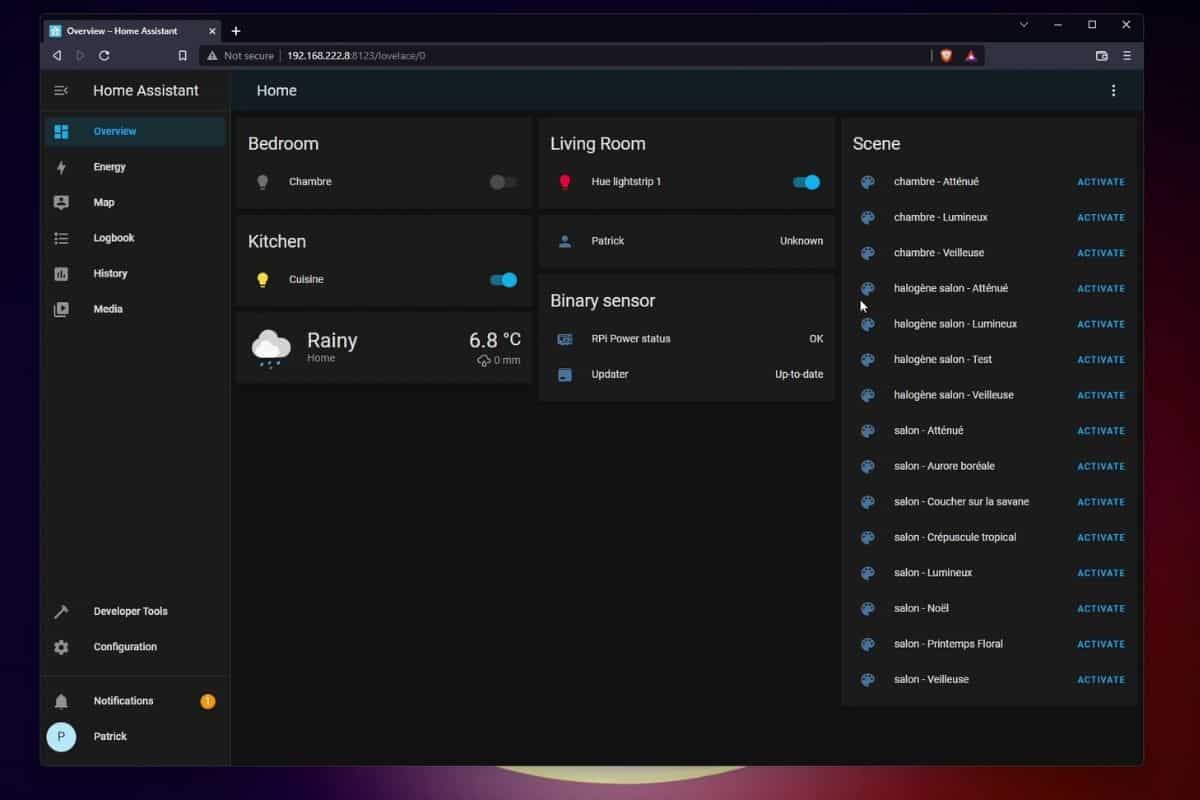Open the browser wallet icon
This screenshot has height=800, width=1200.
1102,56
